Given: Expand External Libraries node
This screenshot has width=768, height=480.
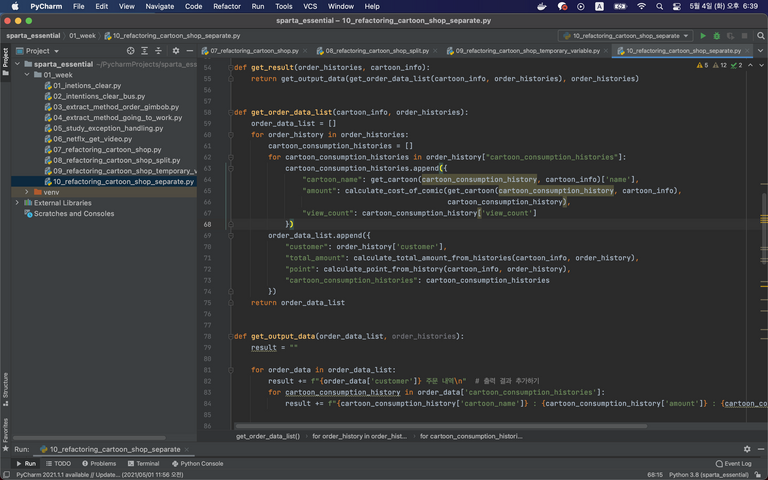Looking at the screenshot, I should tap(18, 203).
